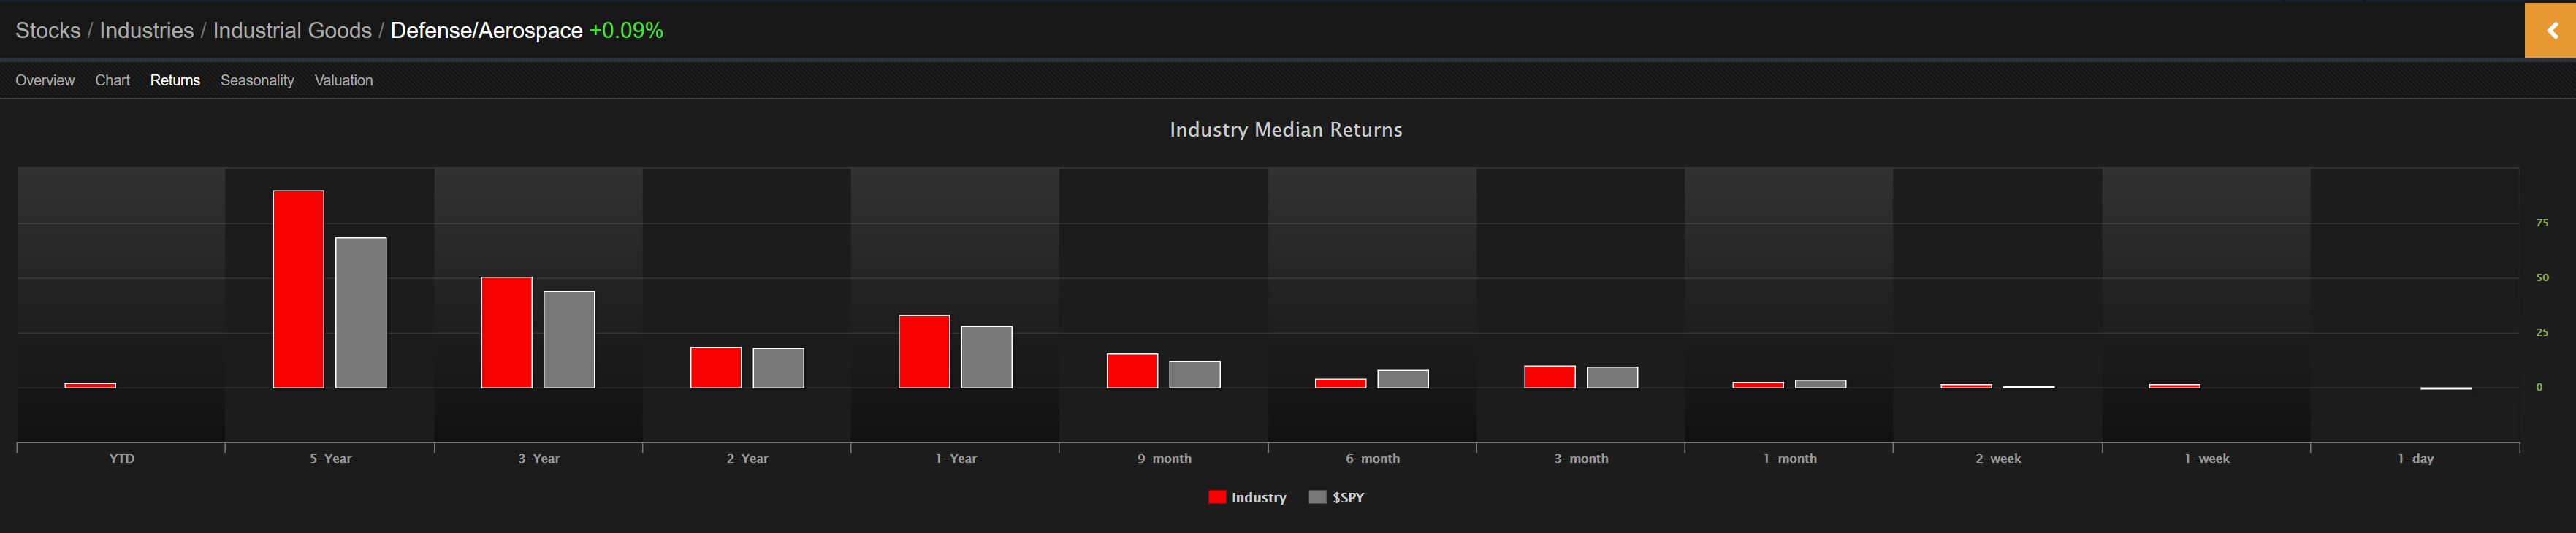Click the orange back arrow button
This screenshot has width=2576, height=533.
2550,30
